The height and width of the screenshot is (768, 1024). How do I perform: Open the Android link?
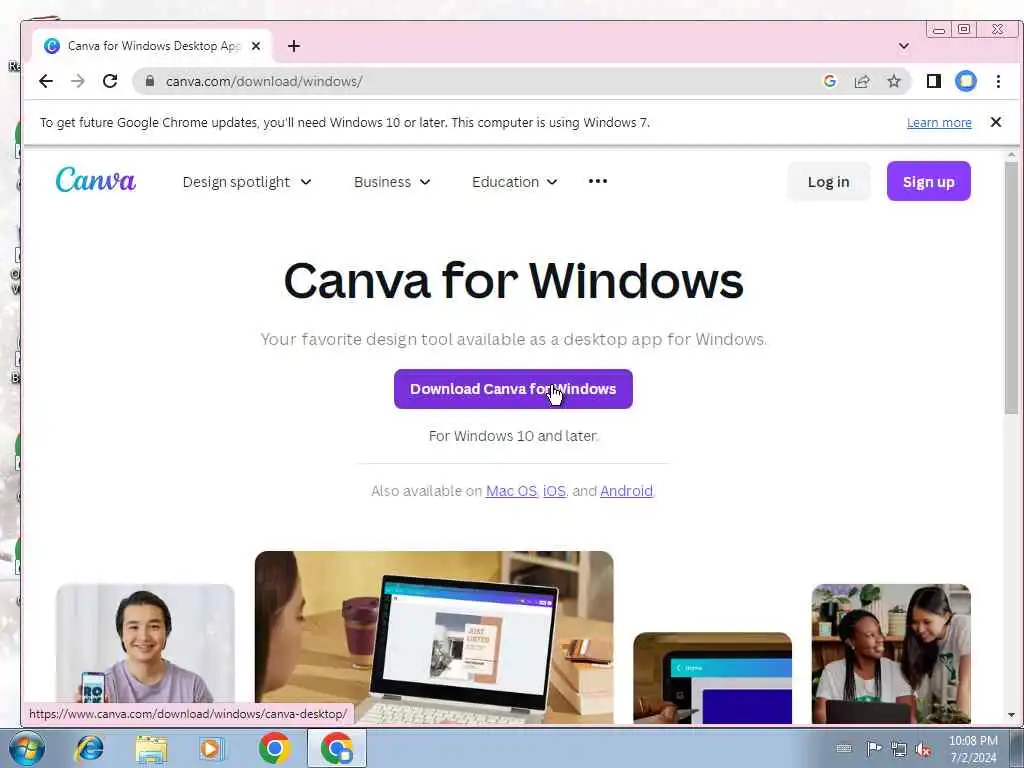(626, 491)
